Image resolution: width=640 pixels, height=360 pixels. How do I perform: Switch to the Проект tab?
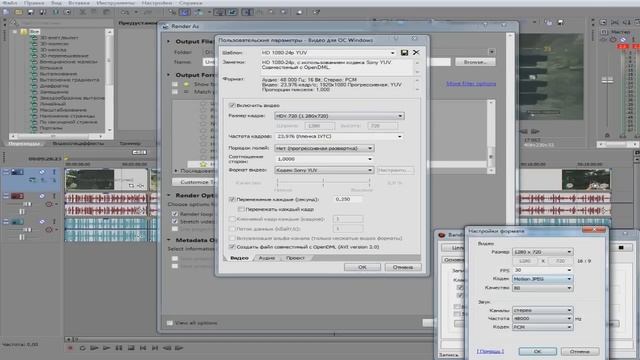pos(295,258)
